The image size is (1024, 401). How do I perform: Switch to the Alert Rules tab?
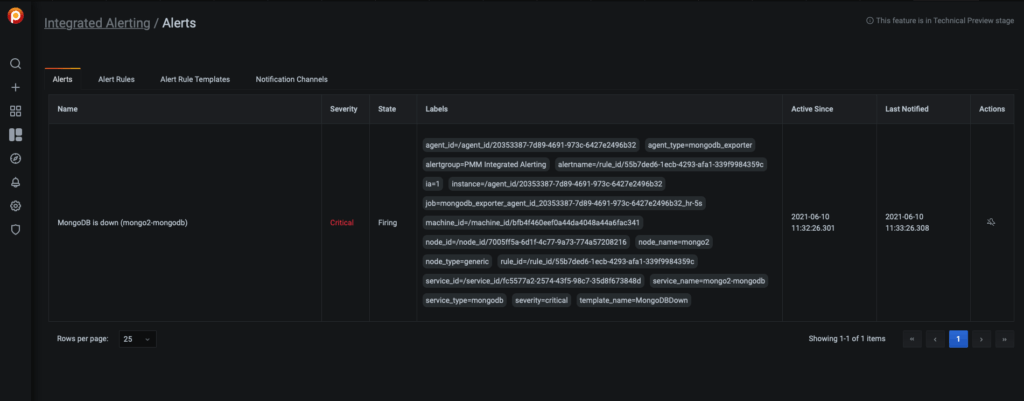[116, 79]
